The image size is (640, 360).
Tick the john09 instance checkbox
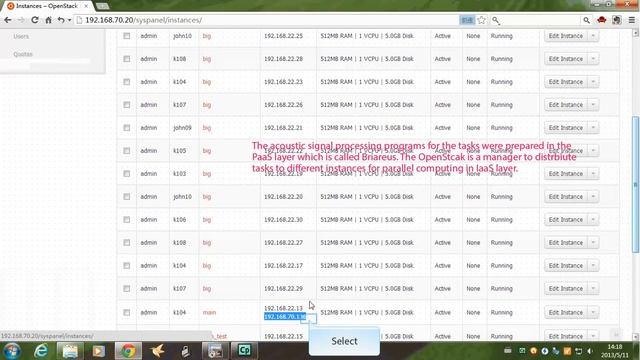tap(127, 128)
